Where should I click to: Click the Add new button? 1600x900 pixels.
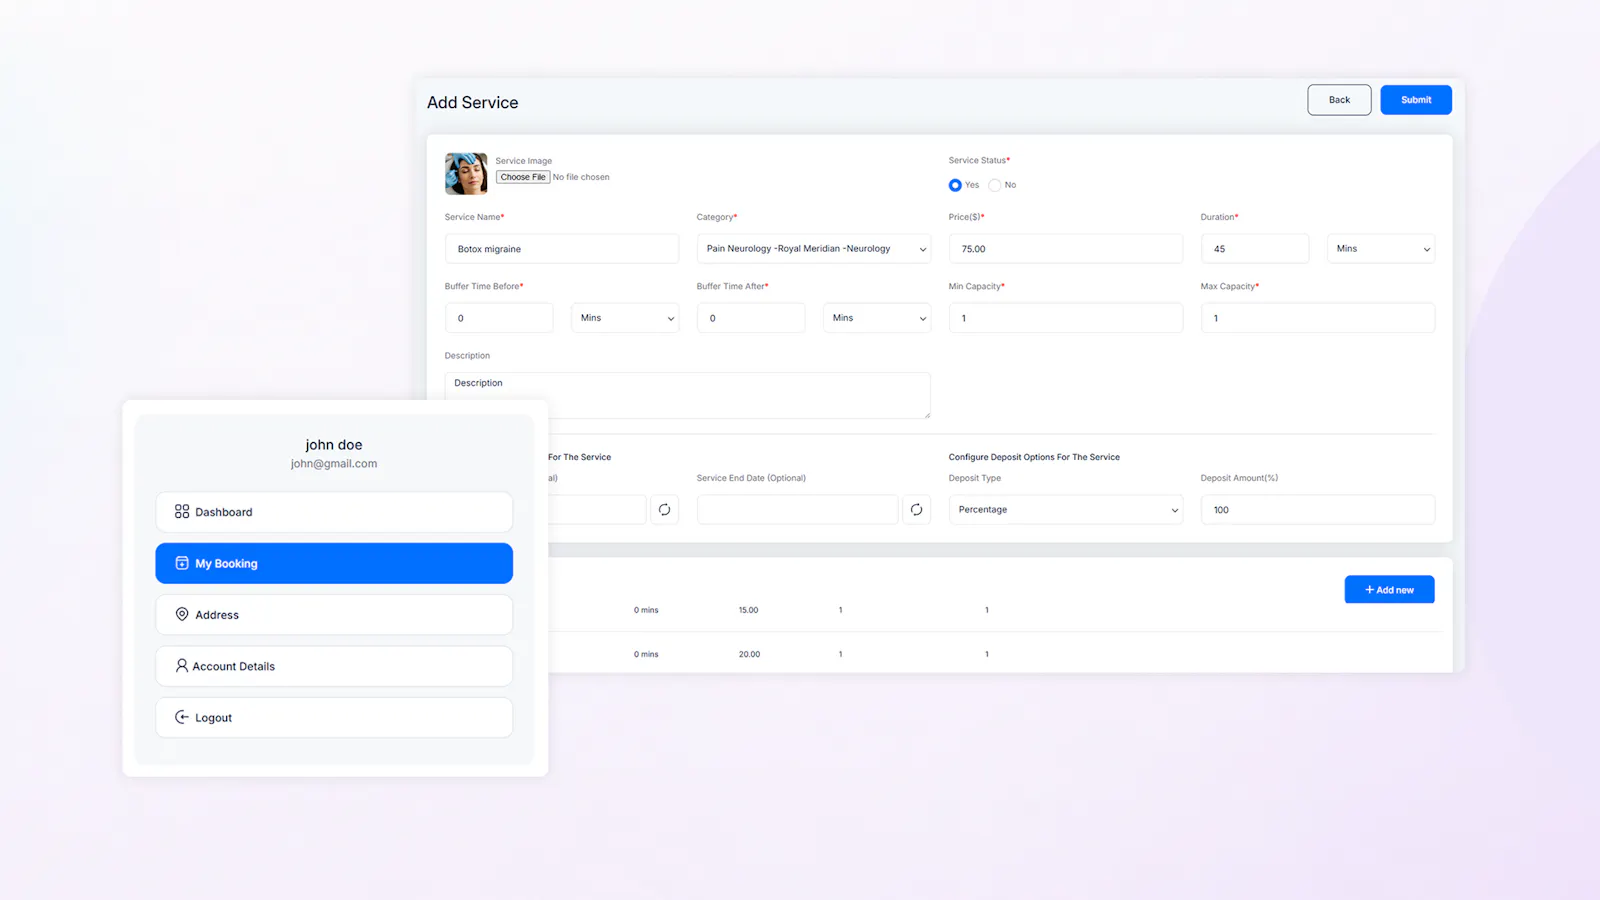pyautogui.click(x=1389, y=590)
